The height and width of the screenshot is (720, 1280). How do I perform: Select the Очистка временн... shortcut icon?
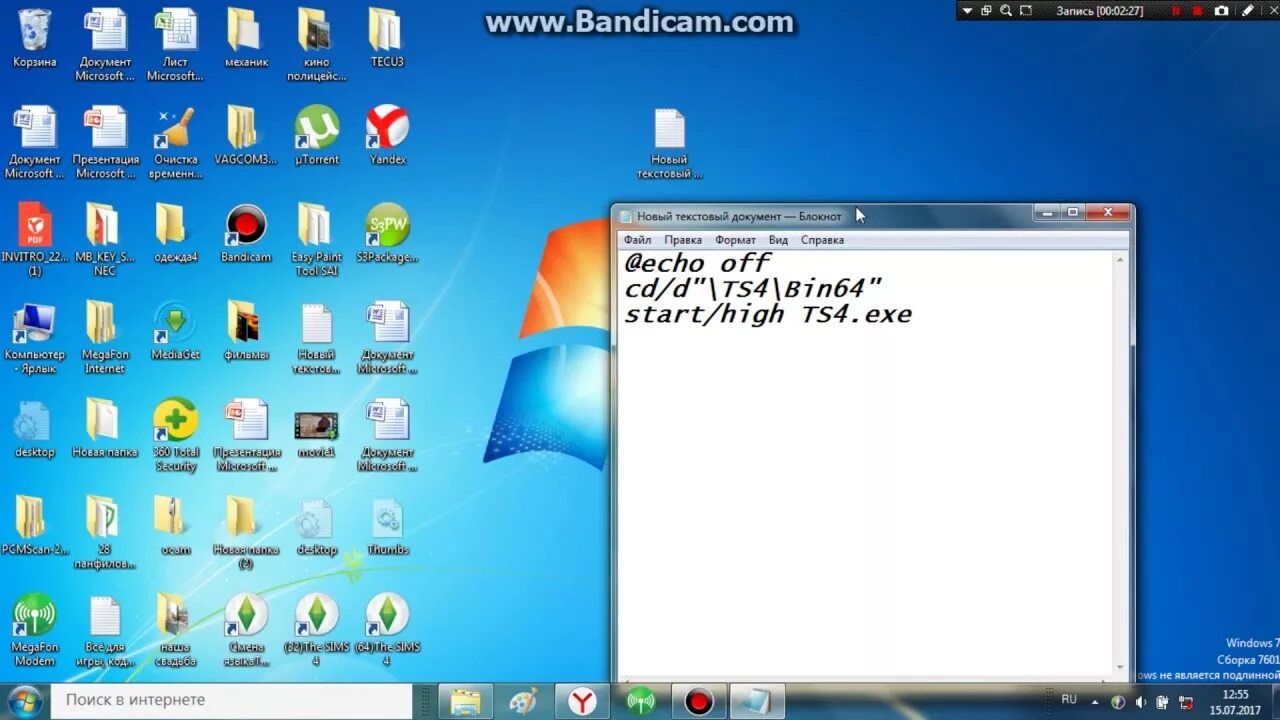(175, 142)
